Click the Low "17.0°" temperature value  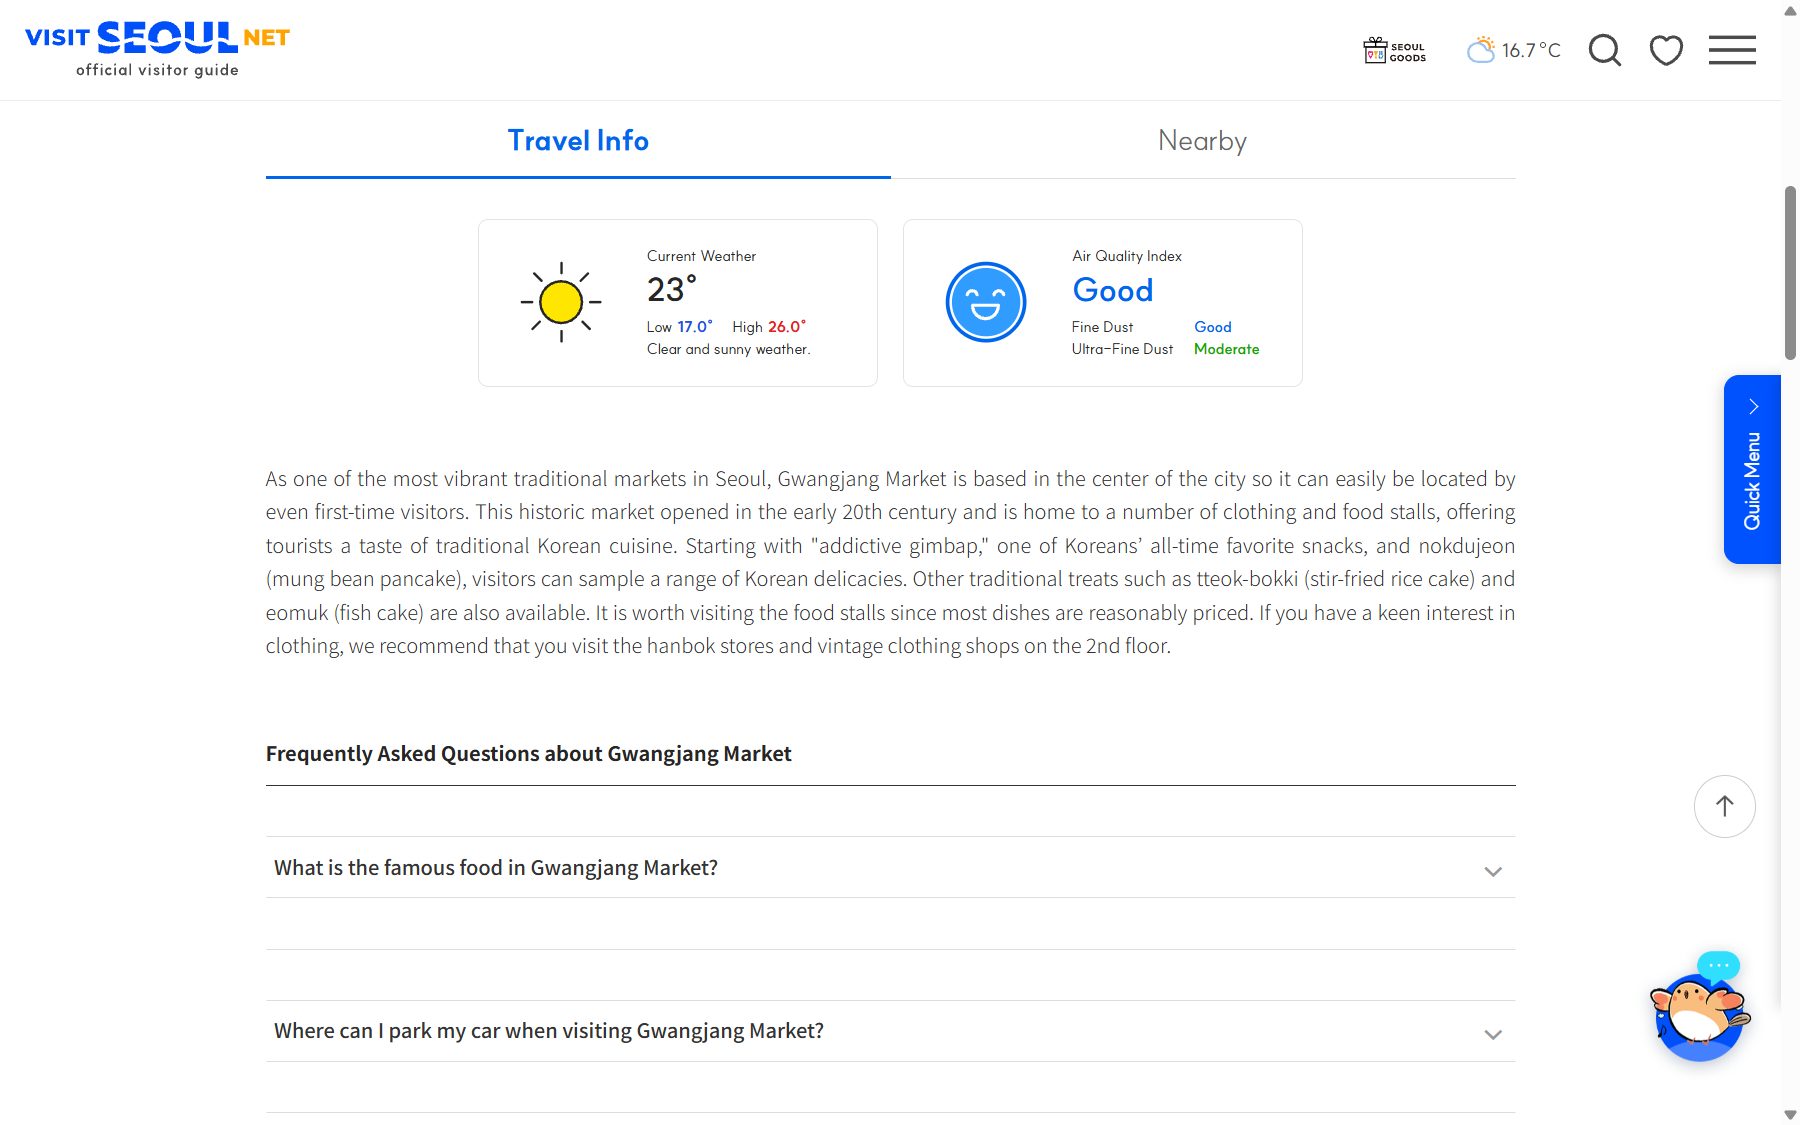click(695, 327)
